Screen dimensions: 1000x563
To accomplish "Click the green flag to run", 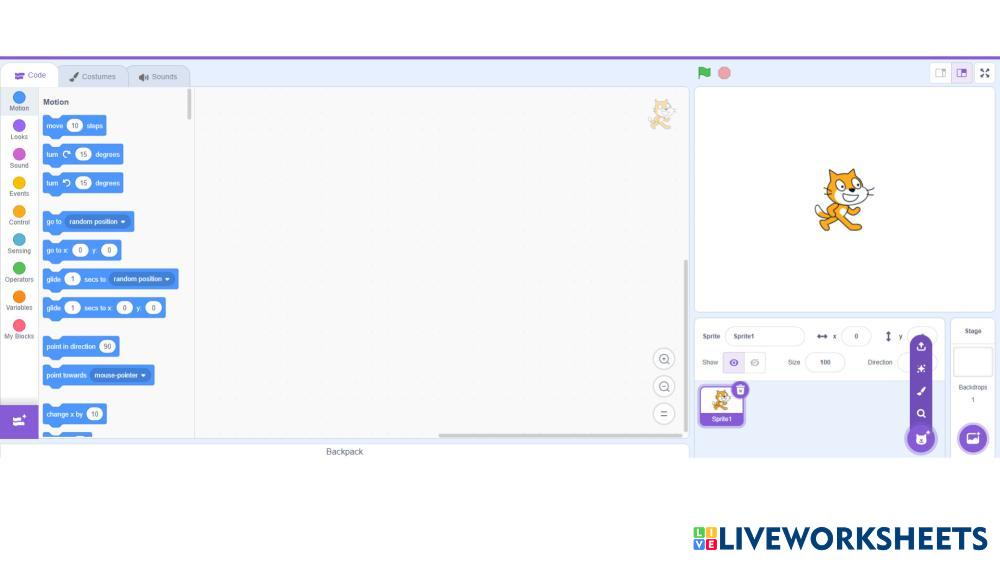I will (704, 73).
